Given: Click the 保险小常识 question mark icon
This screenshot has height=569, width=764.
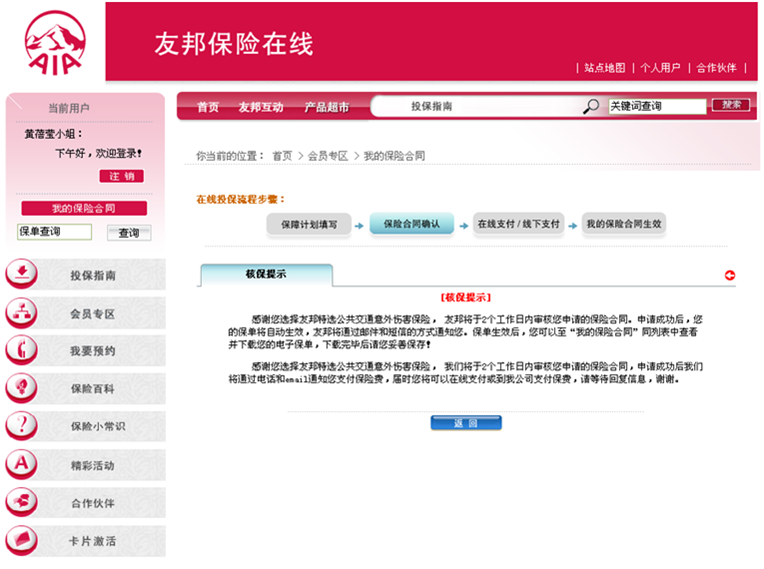Looking at the screenshot, I should point(21,426).
